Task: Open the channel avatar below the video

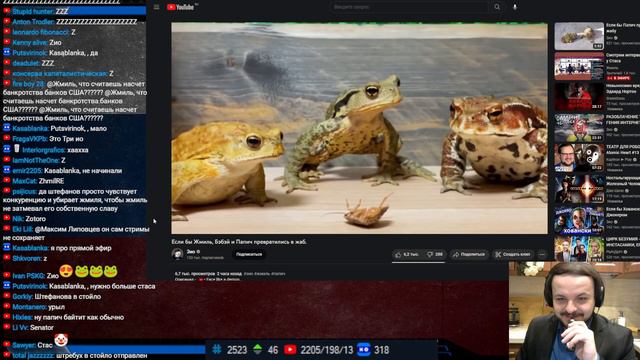Action: click(x=177, y=254)
